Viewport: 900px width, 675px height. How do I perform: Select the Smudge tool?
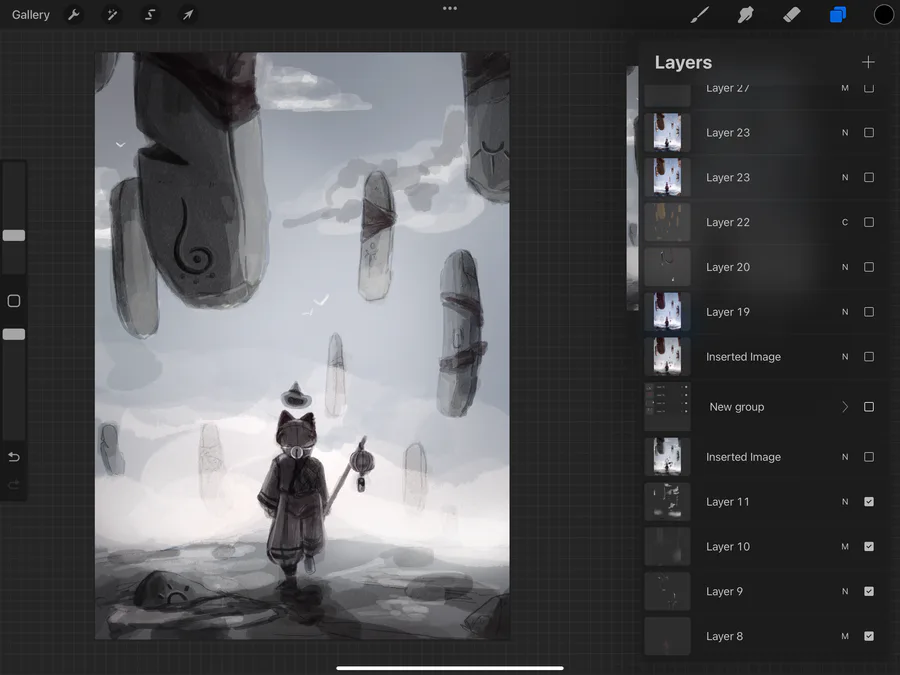tap(745, 15)
